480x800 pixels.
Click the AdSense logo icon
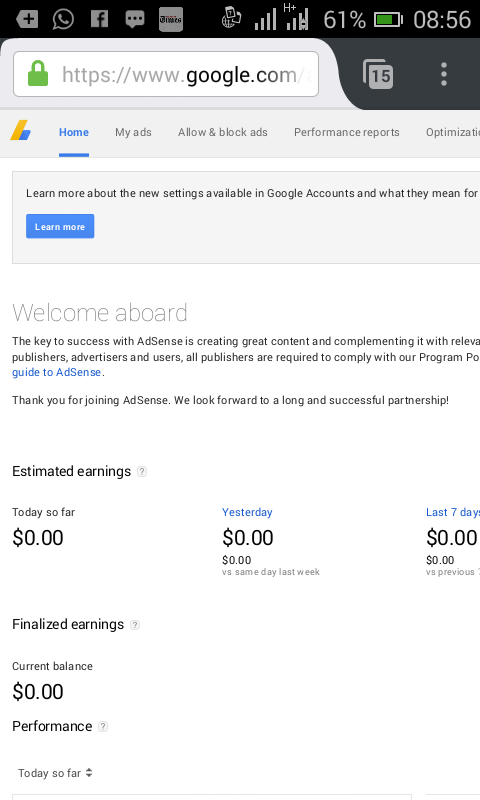click(x=20, y=131)
